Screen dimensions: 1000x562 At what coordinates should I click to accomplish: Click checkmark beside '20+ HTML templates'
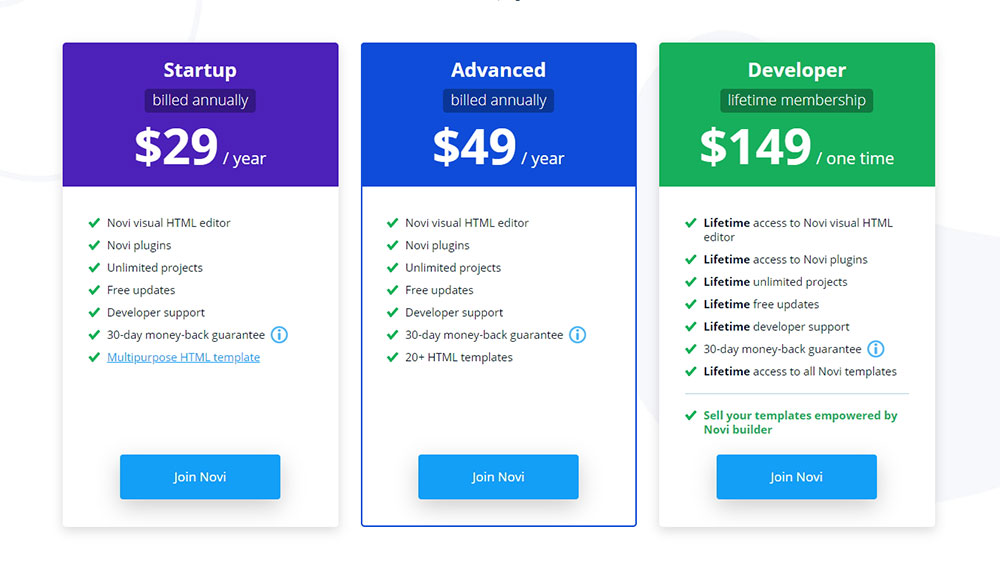[x=393, y=357]
